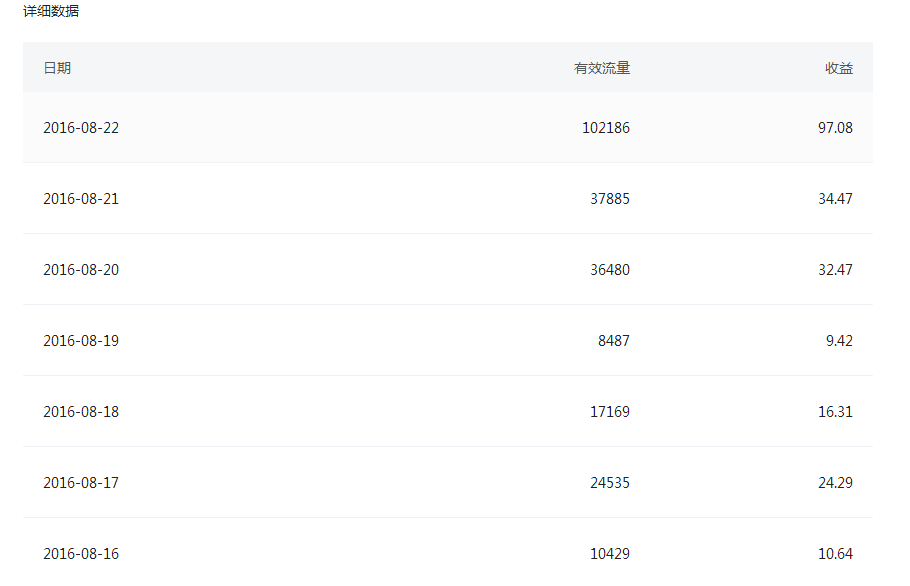The image size is (910, 586).
Task: Click the 102186 traffic value
Action: pos(606,128)
